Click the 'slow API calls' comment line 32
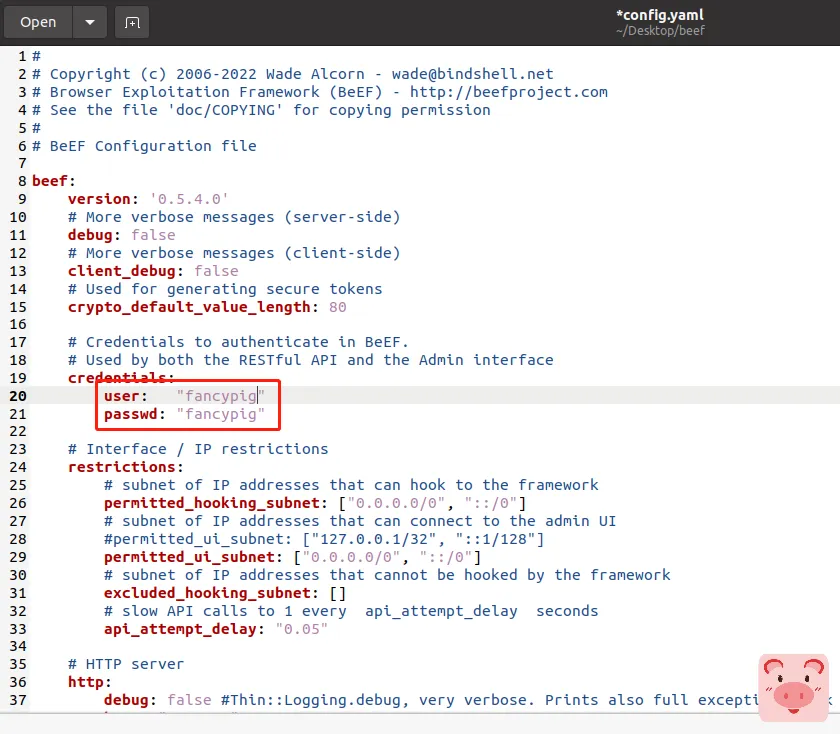This screenshot has width=840, height=734. [351, 611]
